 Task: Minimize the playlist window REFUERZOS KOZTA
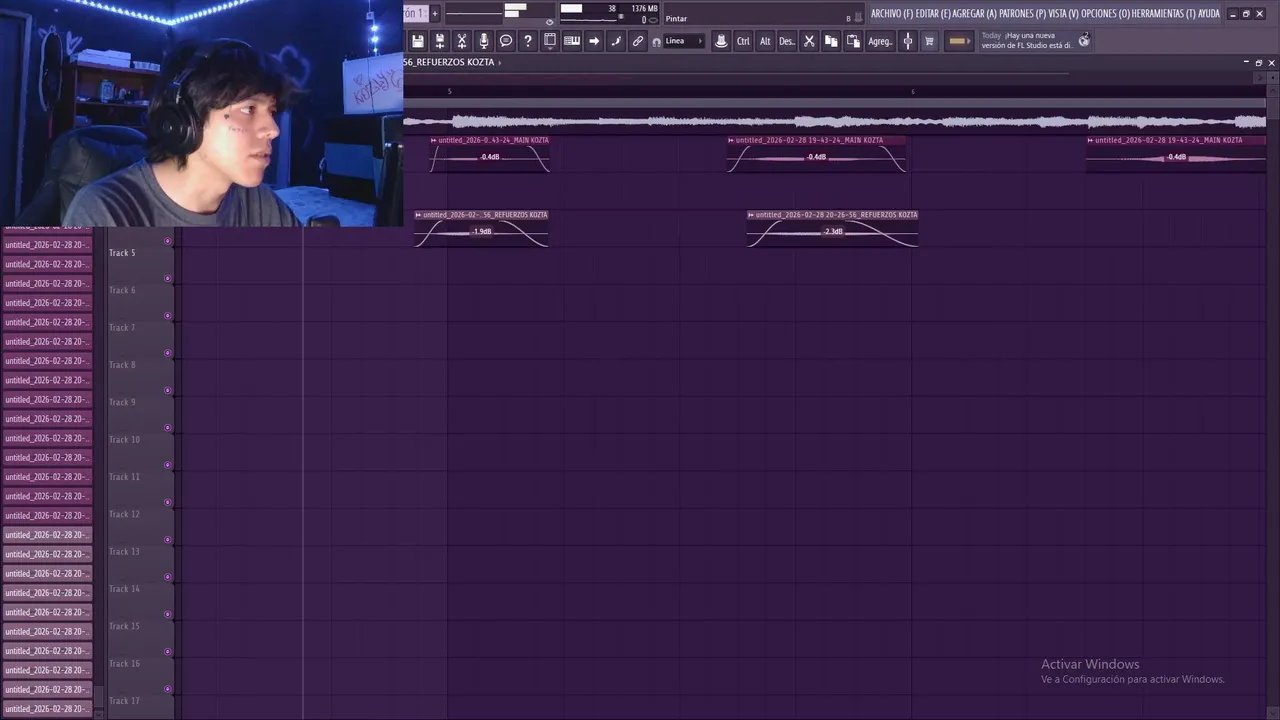(x=1246, y=62)
